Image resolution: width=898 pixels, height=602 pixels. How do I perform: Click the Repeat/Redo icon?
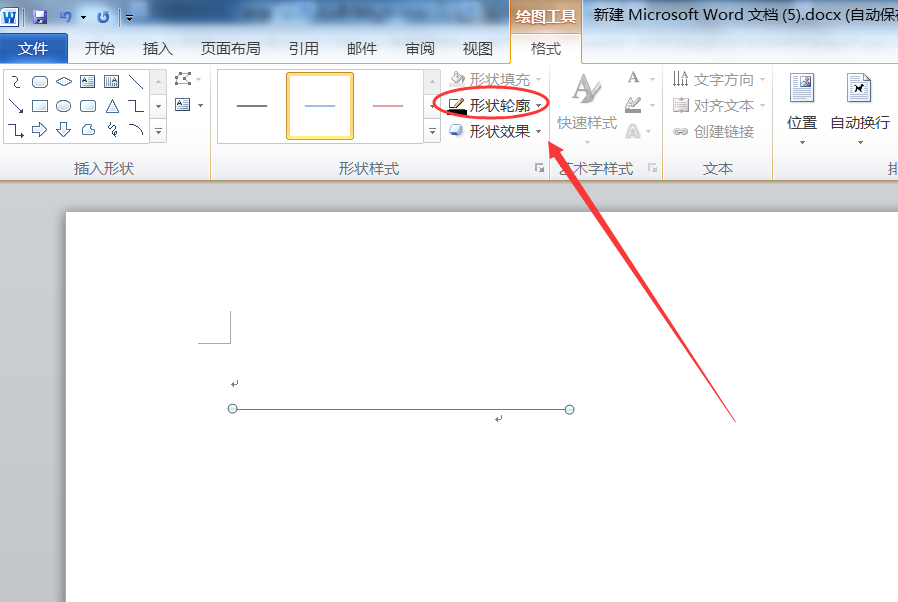coord(103,17)
